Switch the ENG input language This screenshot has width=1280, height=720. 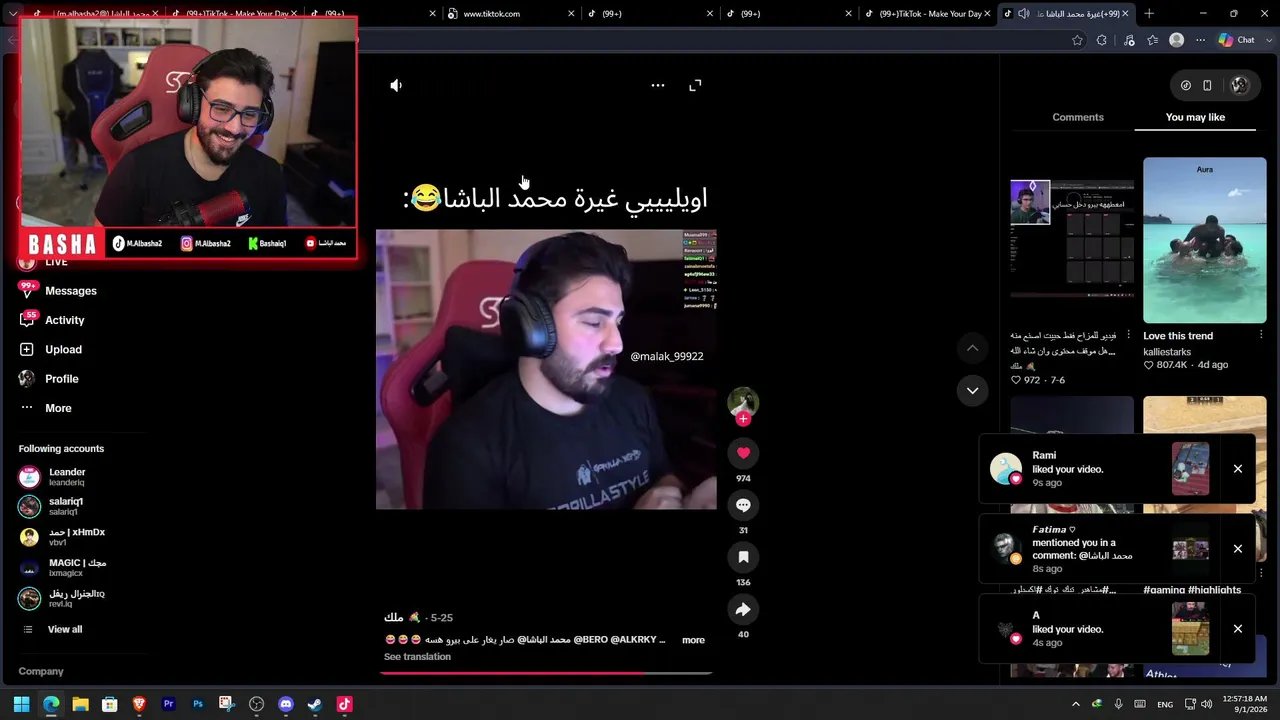pyautogui.click(x=1165, y=704)
